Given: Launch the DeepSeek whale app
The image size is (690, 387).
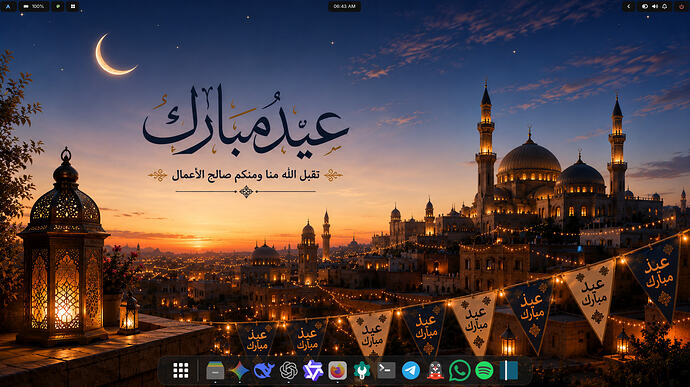Looking at the screenshot, I should 264,371.
